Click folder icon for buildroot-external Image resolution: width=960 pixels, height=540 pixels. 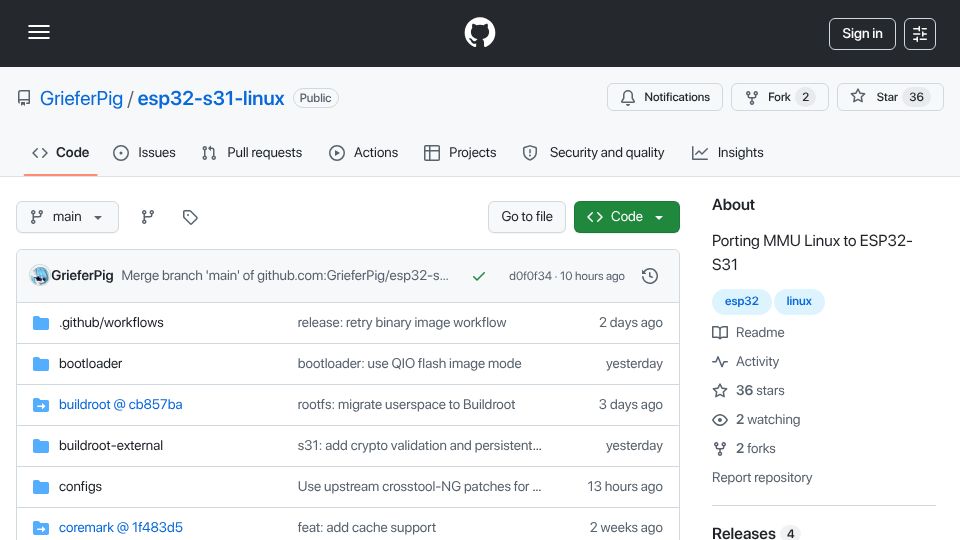point(41,446)
